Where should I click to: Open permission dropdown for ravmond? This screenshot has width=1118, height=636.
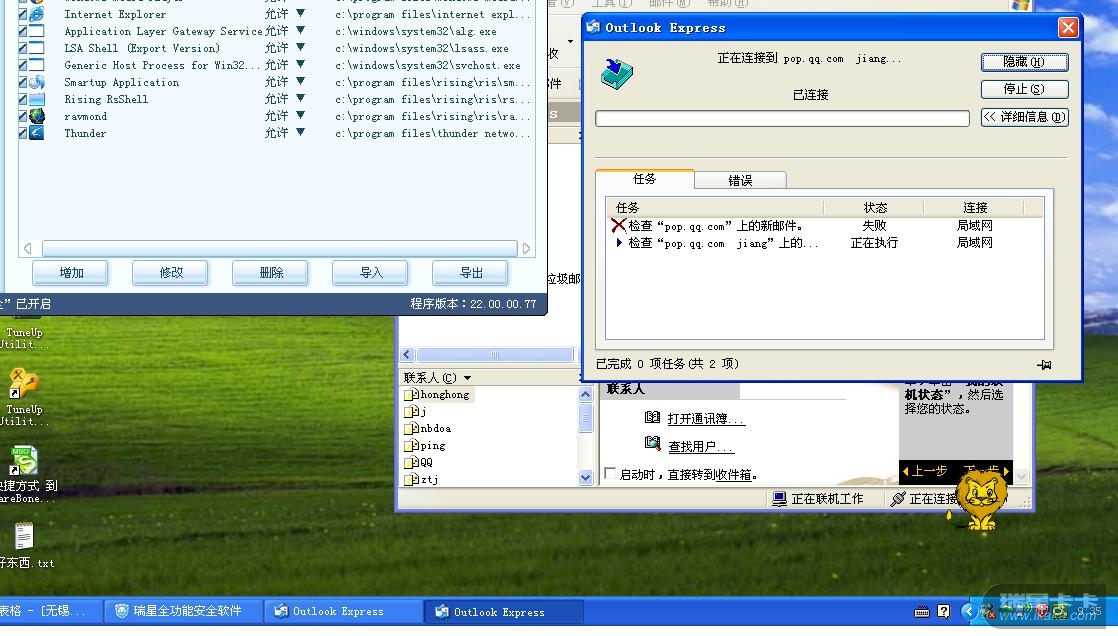click(300, 116)
